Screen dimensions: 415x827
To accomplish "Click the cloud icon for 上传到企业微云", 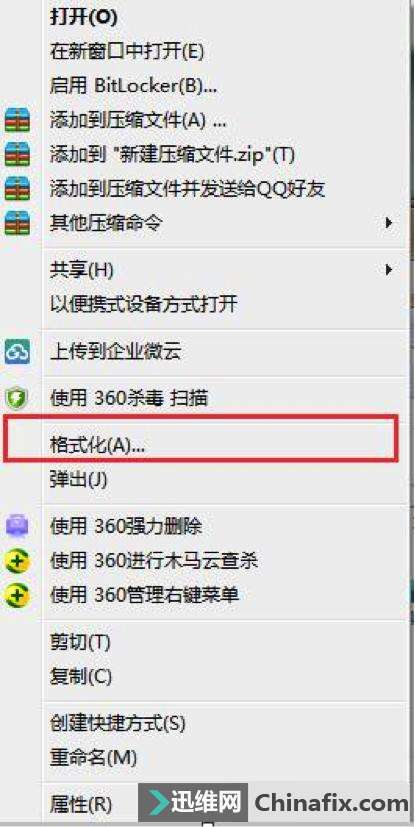I will (17, 351).
